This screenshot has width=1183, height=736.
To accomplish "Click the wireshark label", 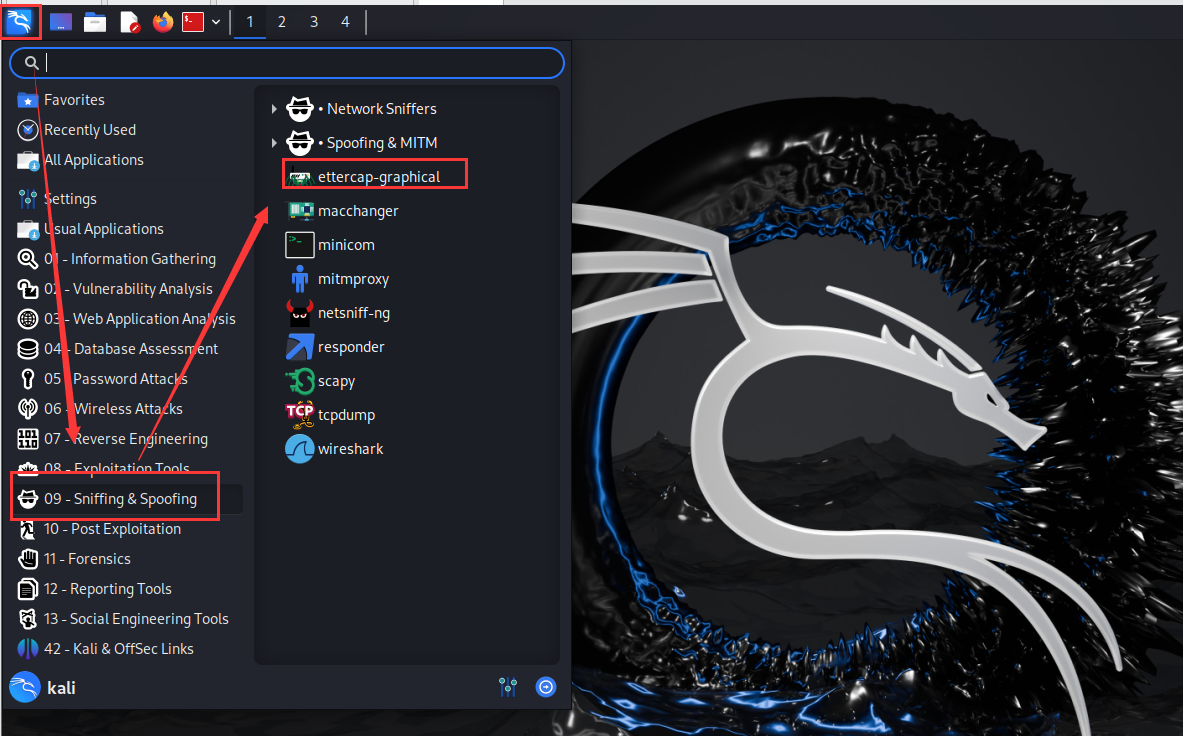I will click(351, 449).
